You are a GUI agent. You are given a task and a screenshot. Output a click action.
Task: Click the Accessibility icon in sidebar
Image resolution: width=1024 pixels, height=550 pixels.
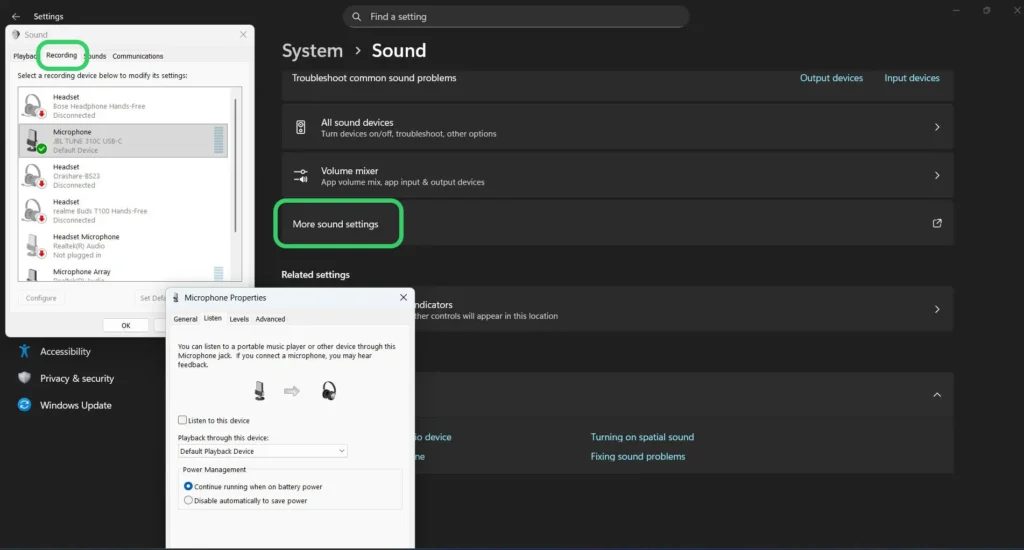(24, 351)
